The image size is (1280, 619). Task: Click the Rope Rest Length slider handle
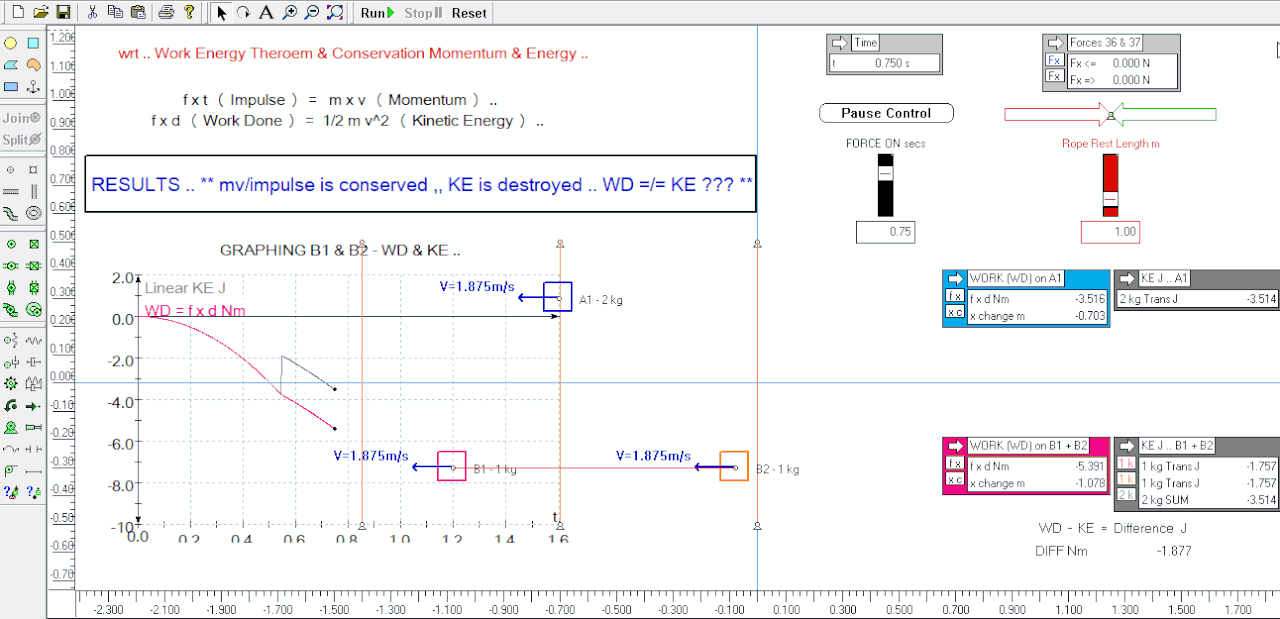click(x=1110, y=198)
